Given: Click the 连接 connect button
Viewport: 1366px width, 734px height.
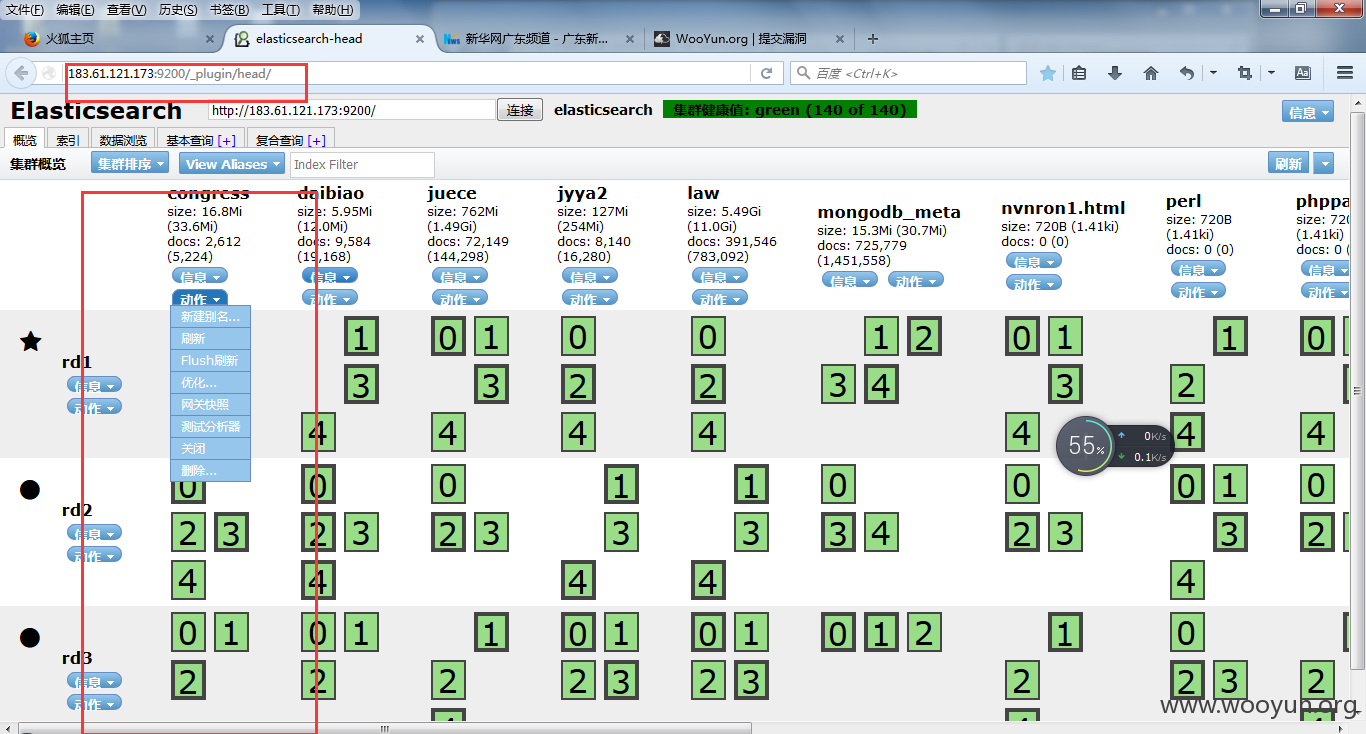Looking at the screenshot, I should click(x=520, y=110).
